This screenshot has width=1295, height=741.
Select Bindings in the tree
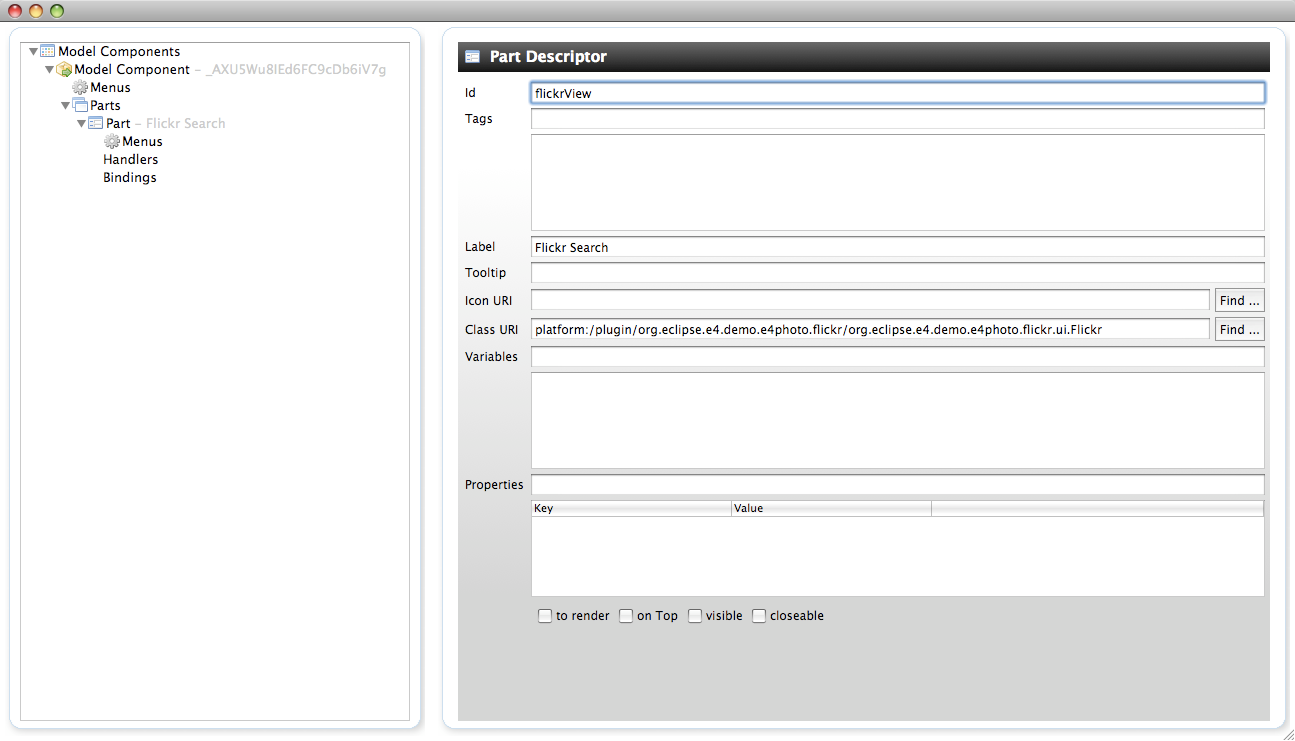coord(130,177)
